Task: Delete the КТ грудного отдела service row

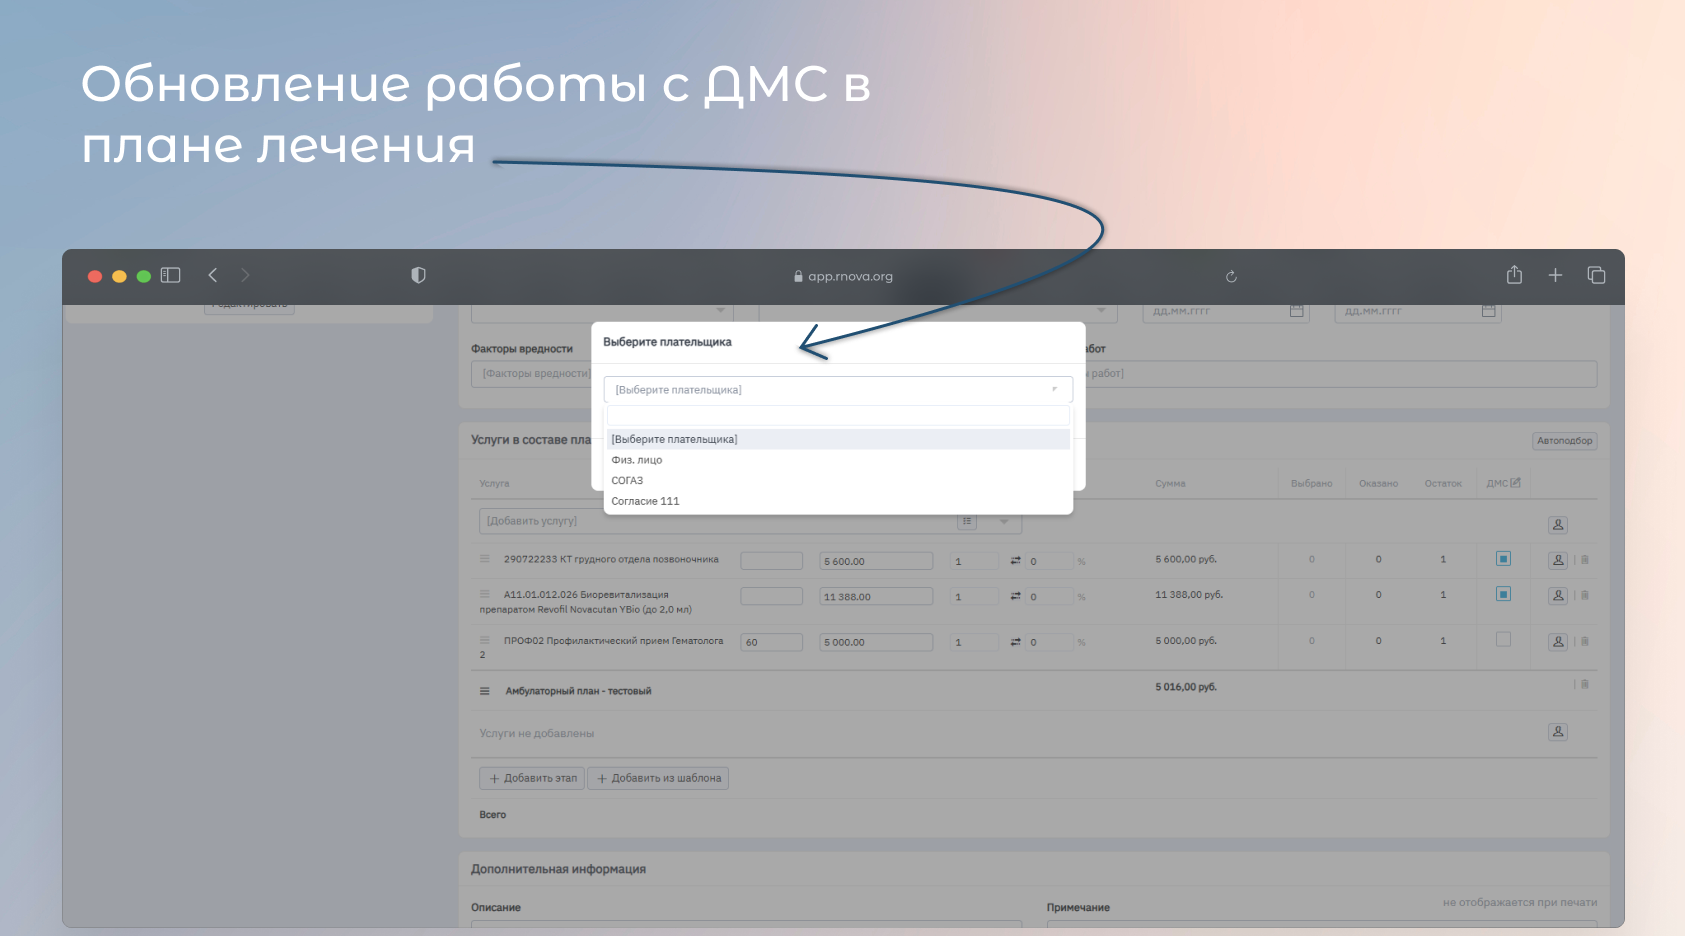Action: click(1585, 560)
